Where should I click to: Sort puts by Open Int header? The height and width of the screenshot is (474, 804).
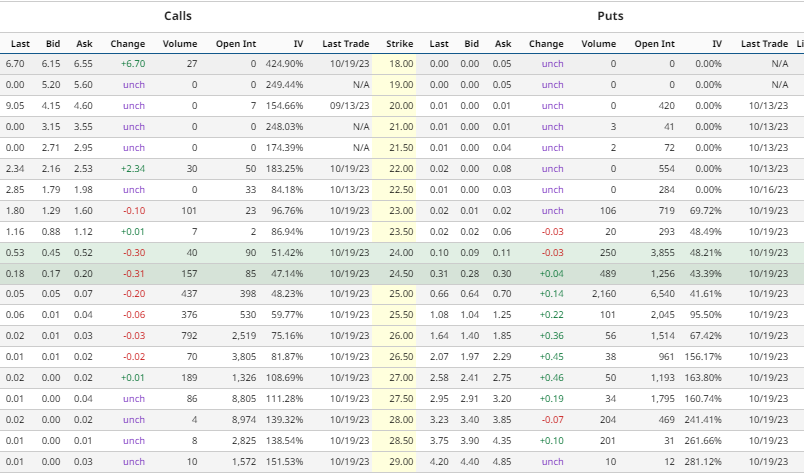coord(654,44)
